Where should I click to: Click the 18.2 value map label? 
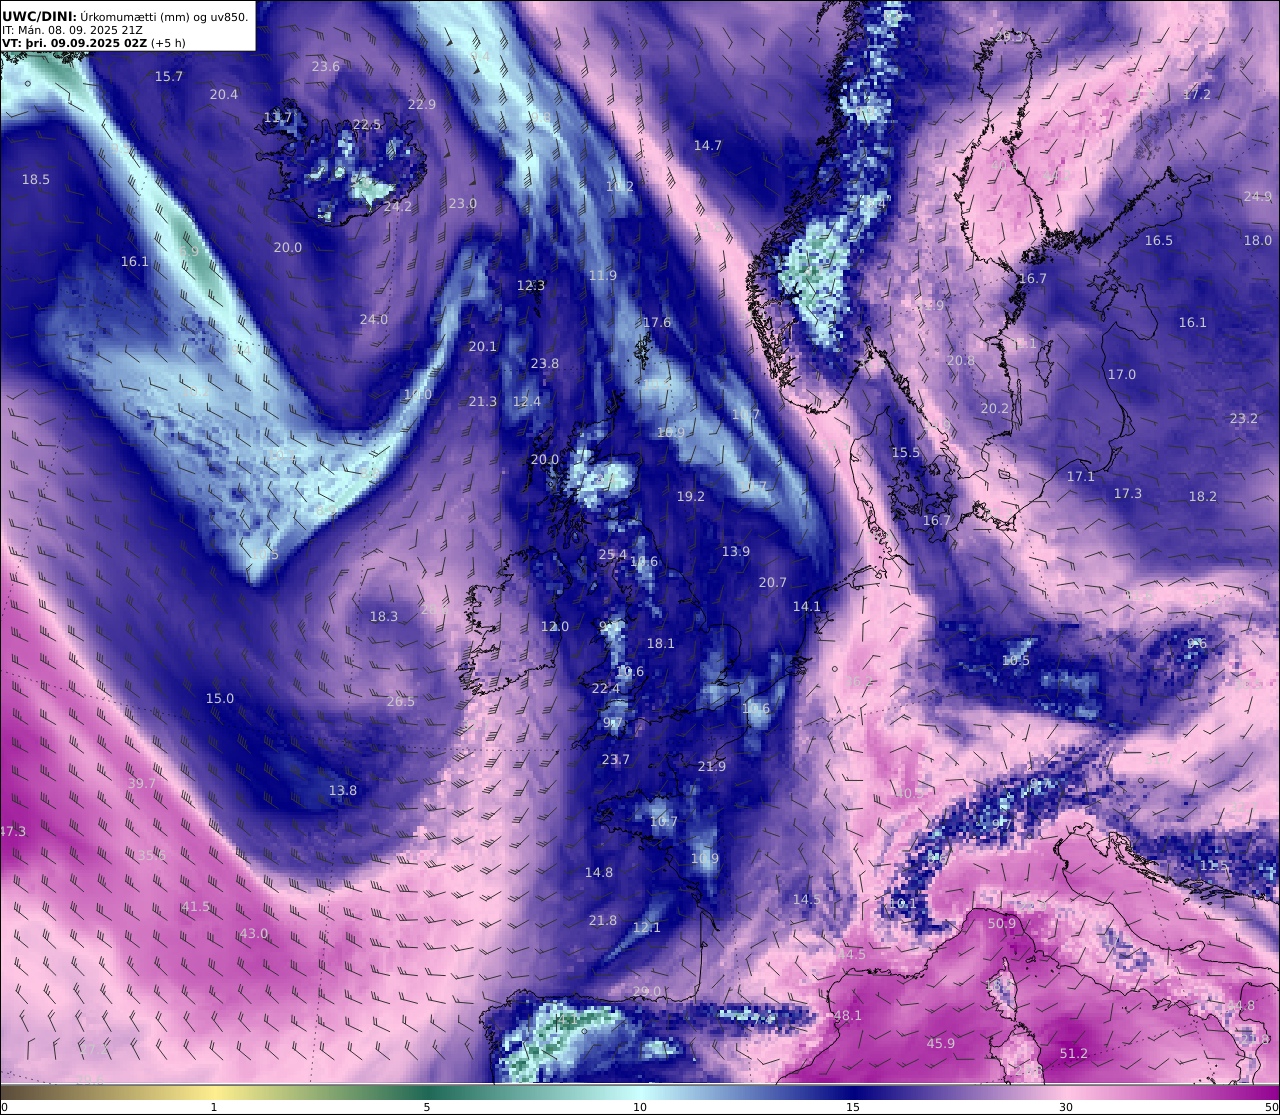pyautogui.click(x=1203, y=497)
